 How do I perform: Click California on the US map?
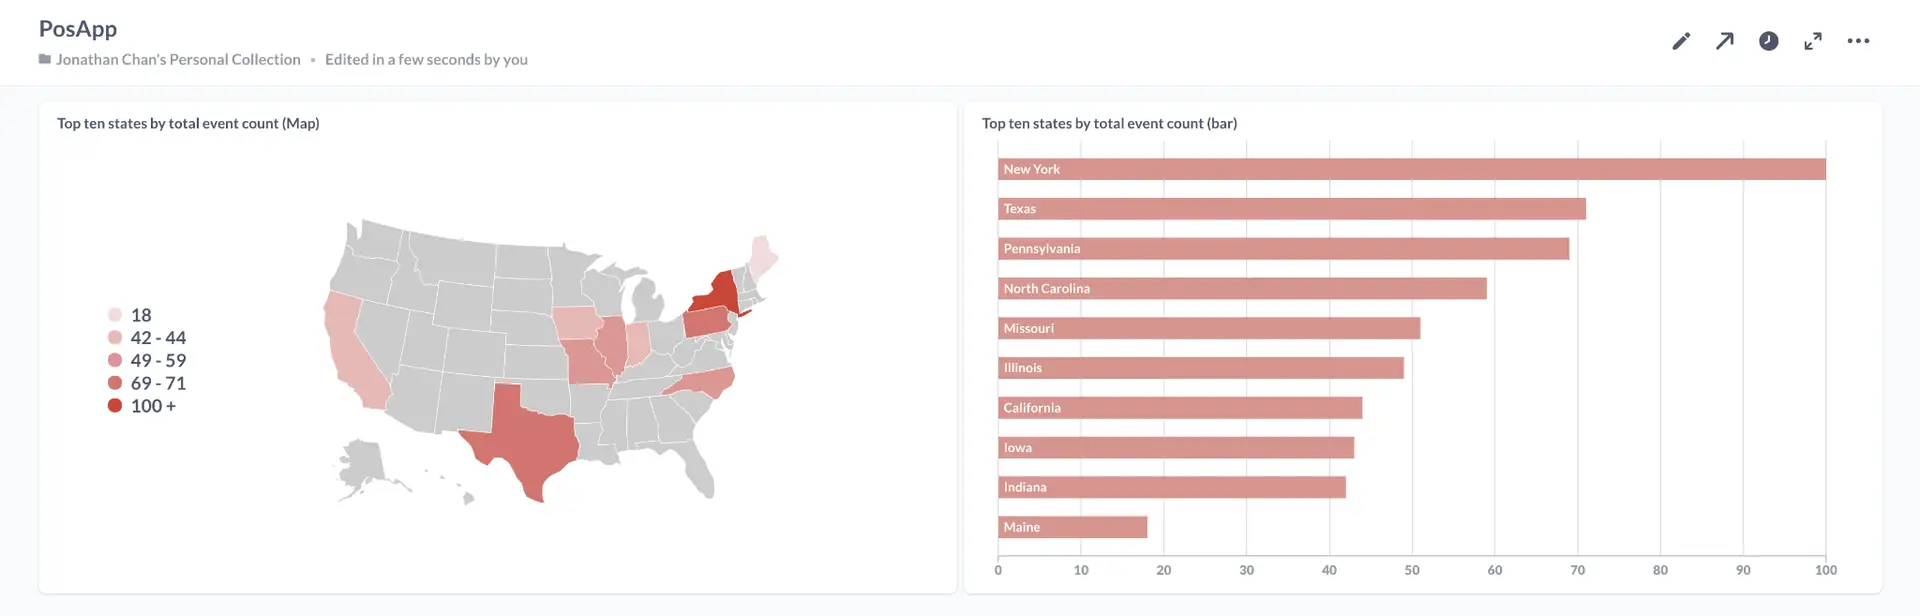(350, 352)
